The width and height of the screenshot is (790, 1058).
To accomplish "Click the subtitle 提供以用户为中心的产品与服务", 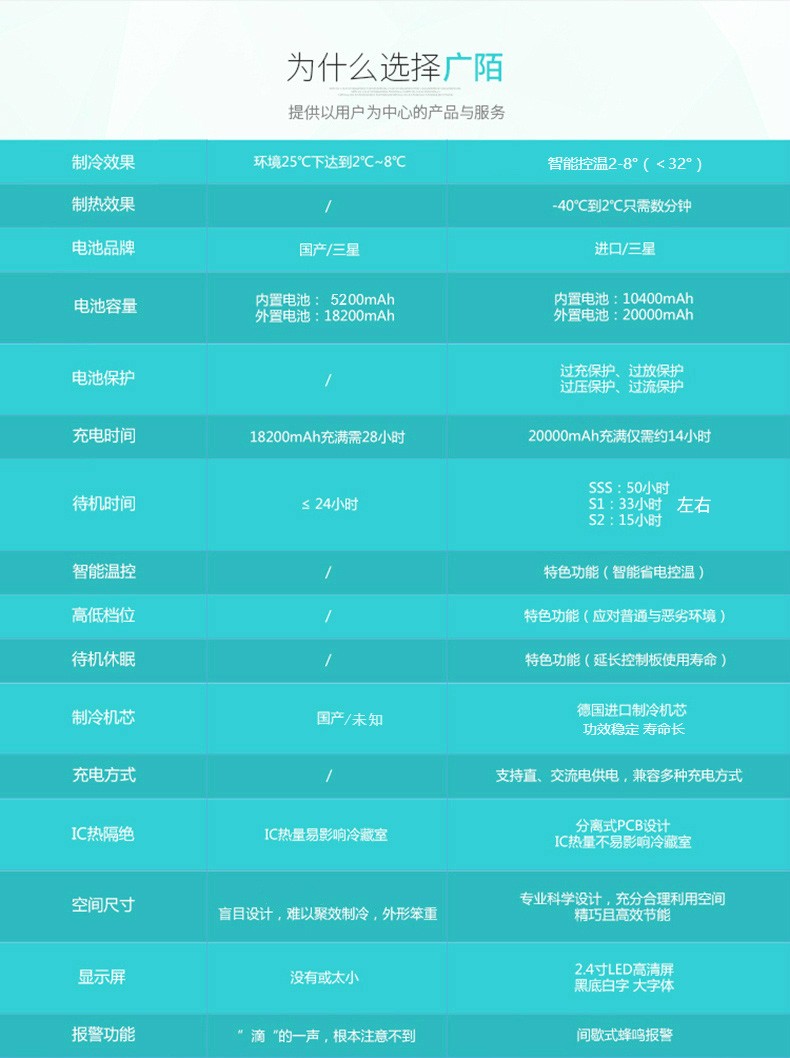I will (397, 112).
